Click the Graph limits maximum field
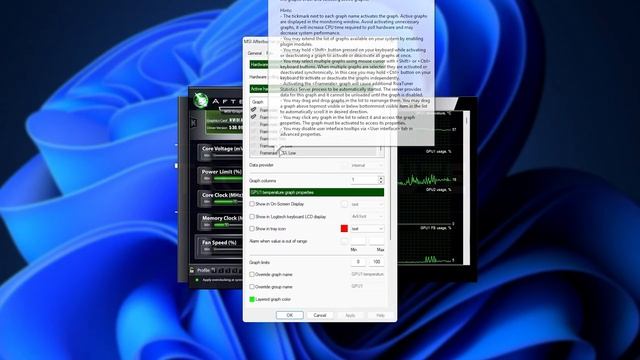 (376, 262)
